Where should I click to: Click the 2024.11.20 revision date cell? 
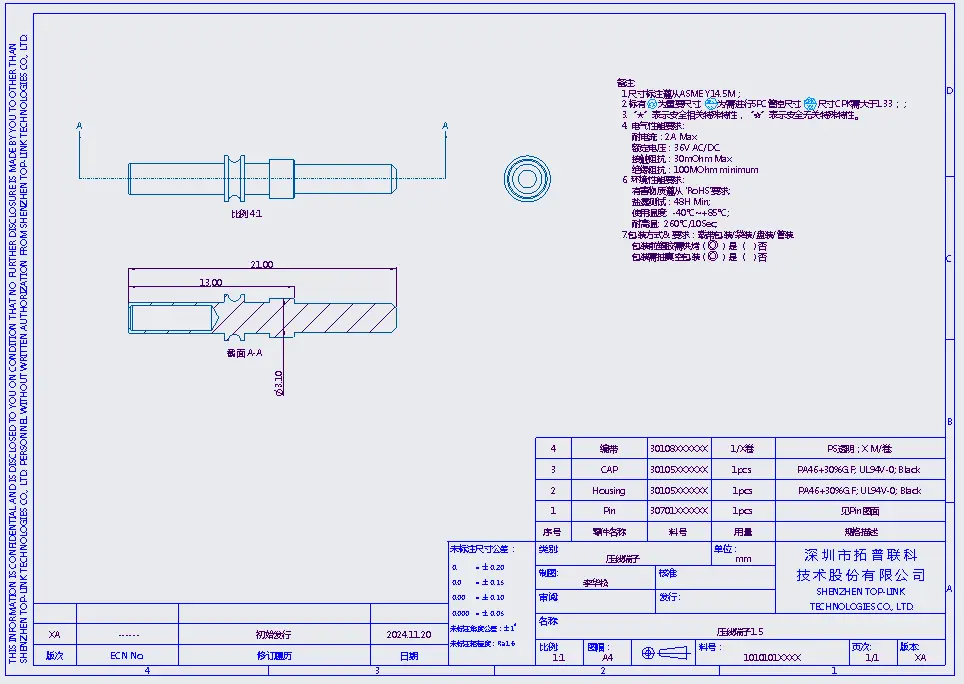(x=408, y=634)
